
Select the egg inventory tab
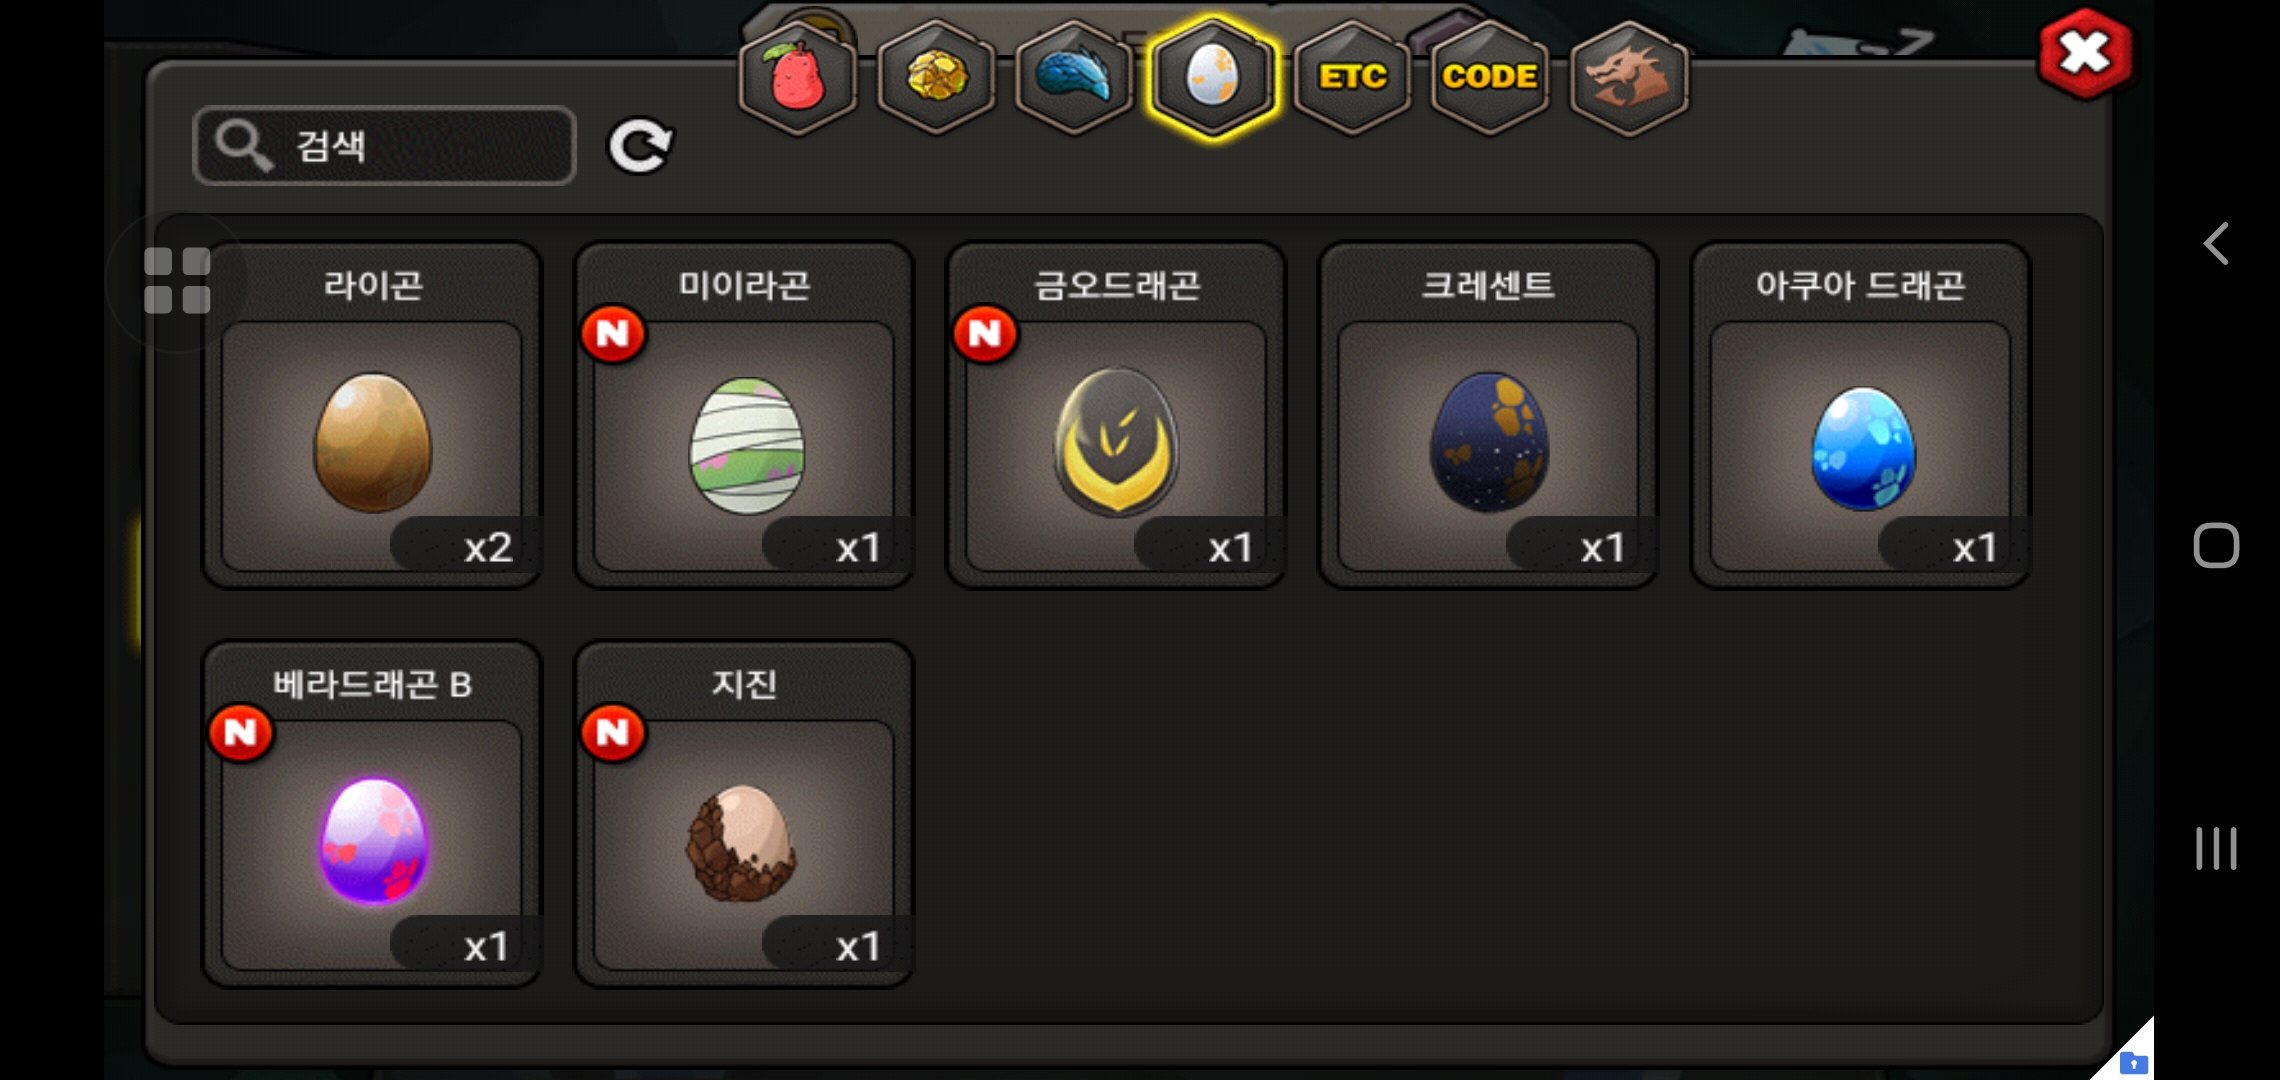(x=1212, y=78)
